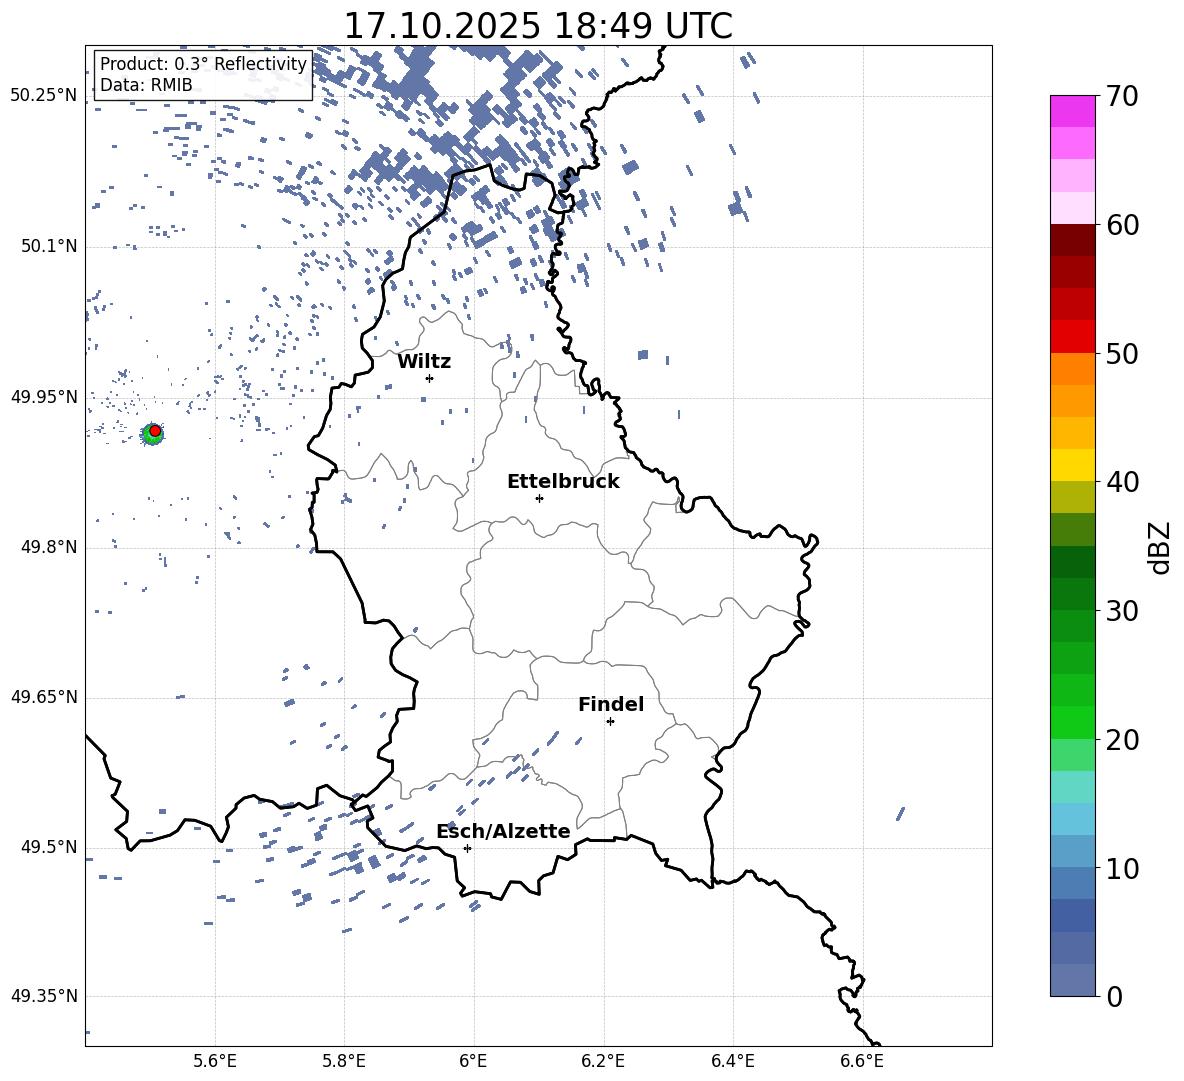Click the 50 value on the colorbar

coord(1122,354)
